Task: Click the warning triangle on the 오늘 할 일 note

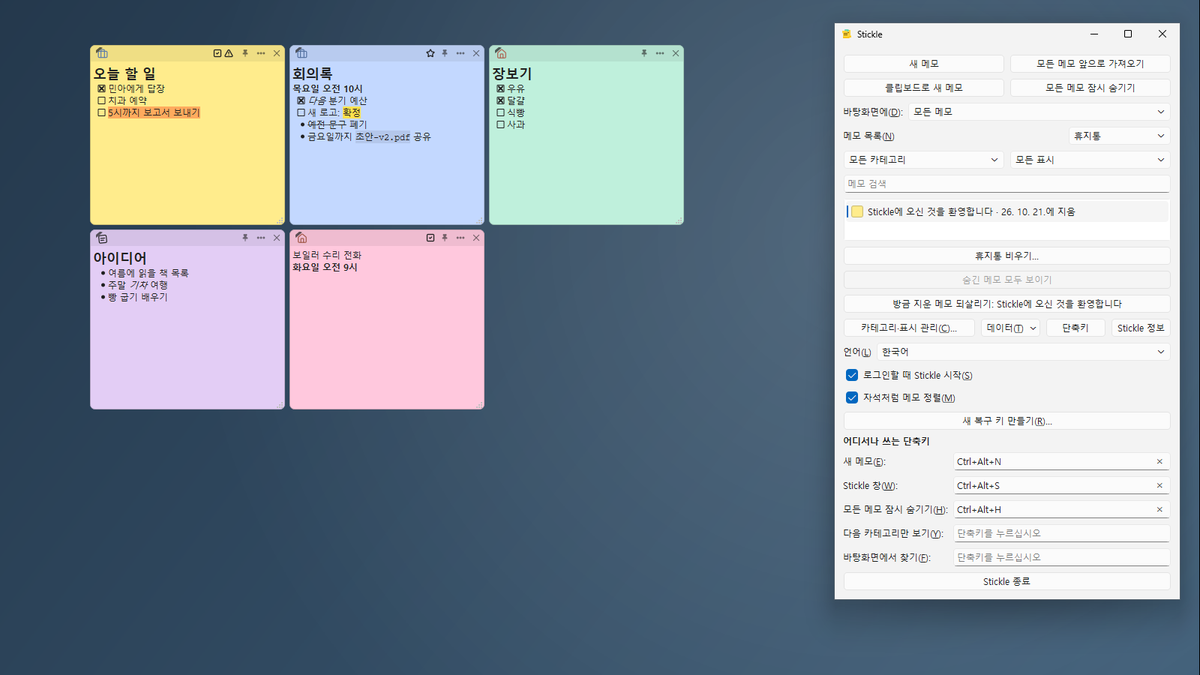Action: point(229,53)
